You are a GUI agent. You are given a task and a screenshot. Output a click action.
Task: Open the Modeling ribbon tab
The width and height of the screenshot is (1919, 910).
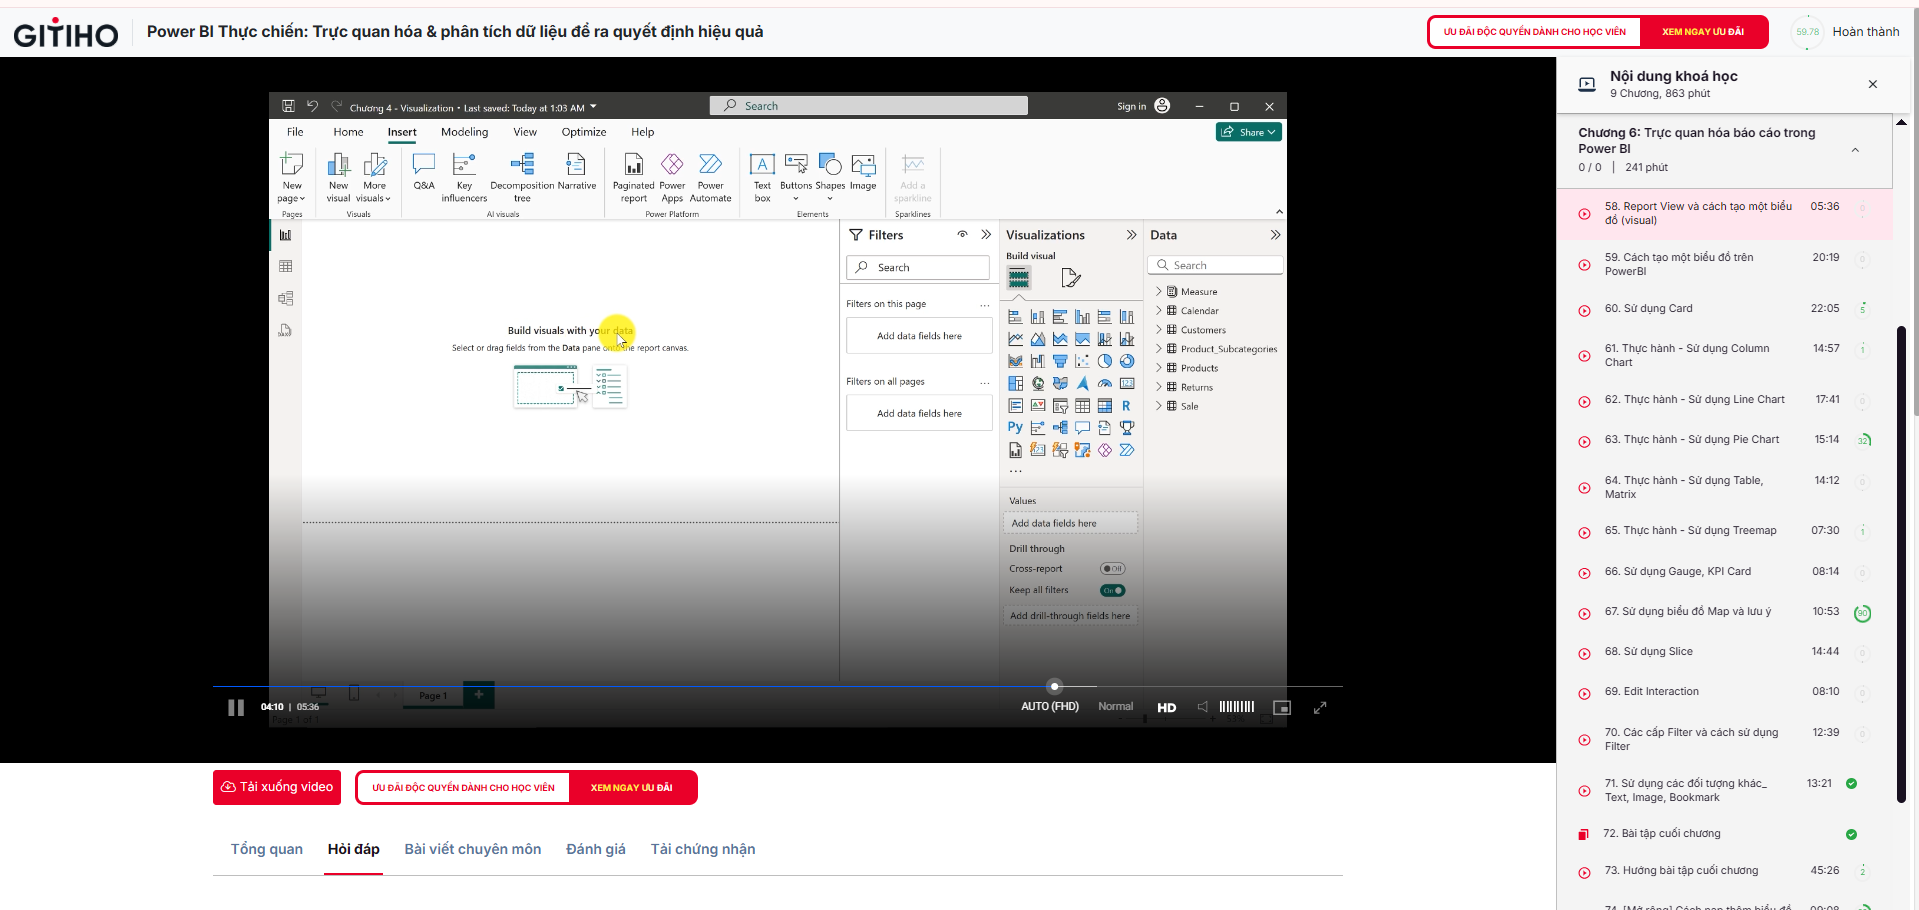[465, 132]
